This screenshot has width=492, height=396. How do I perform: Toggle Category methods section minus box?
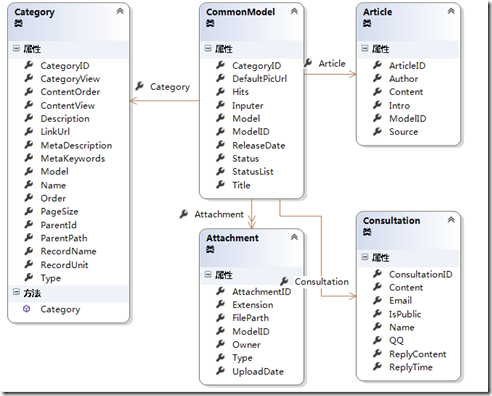(16, 292)
